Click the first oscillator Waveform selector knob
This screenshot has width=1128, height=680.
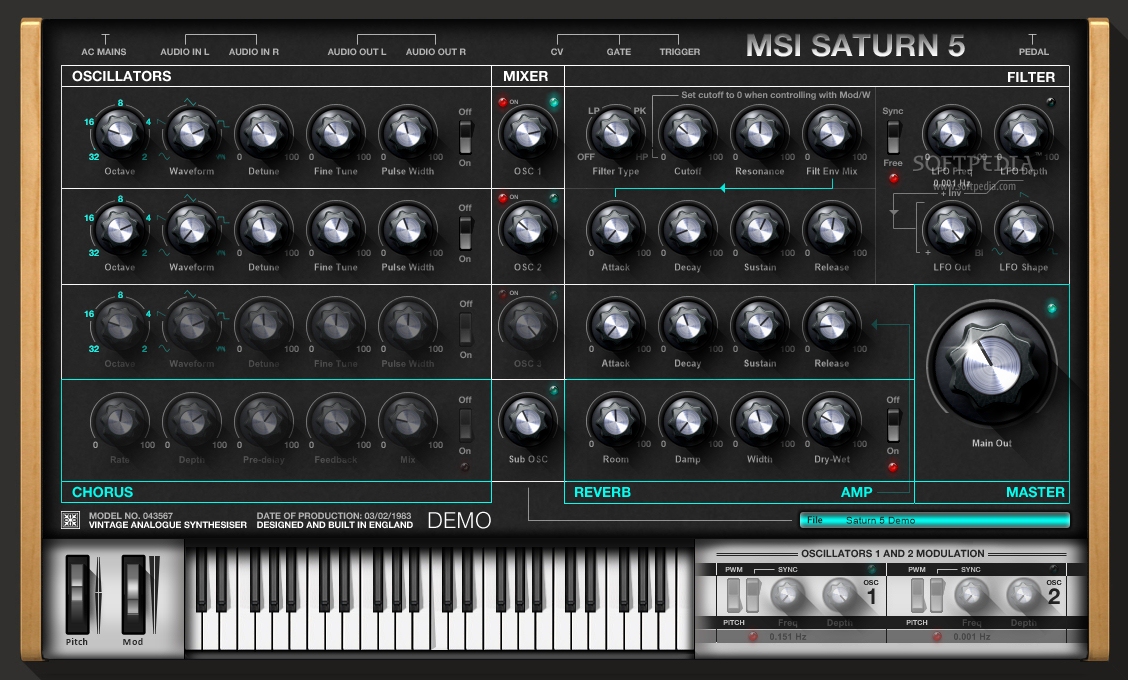point(191,133)
